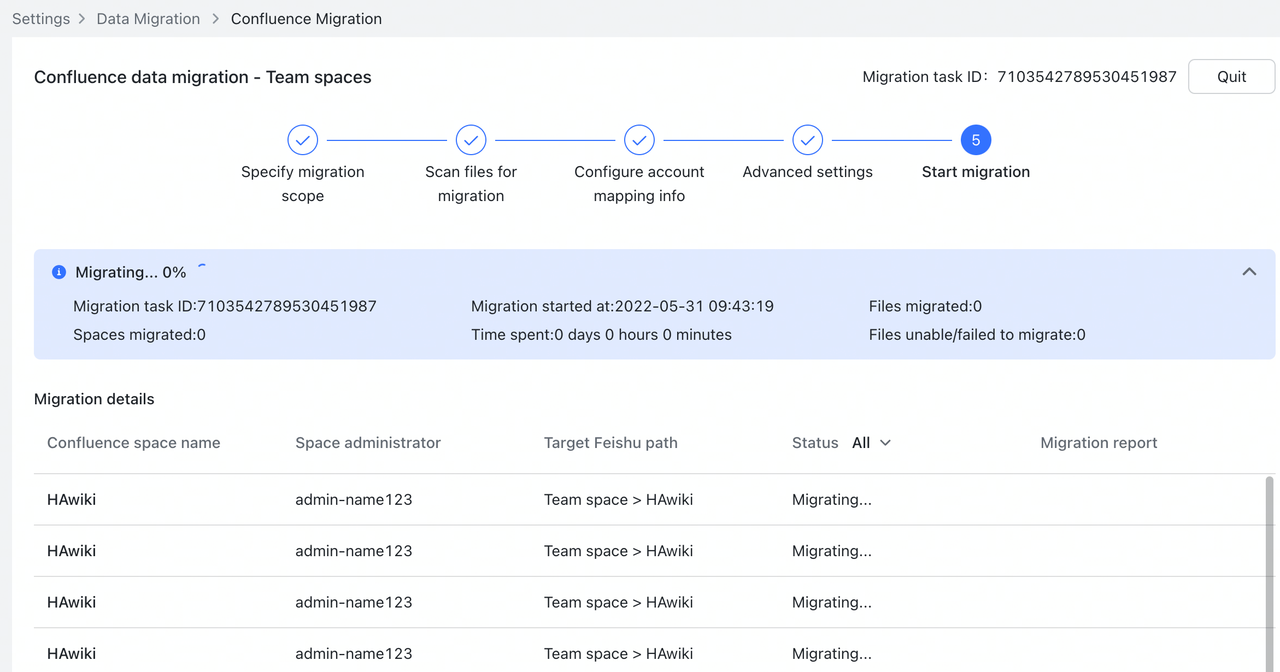Click the Migration report column header
The image size is (1280, 672).
(1098, 443)
